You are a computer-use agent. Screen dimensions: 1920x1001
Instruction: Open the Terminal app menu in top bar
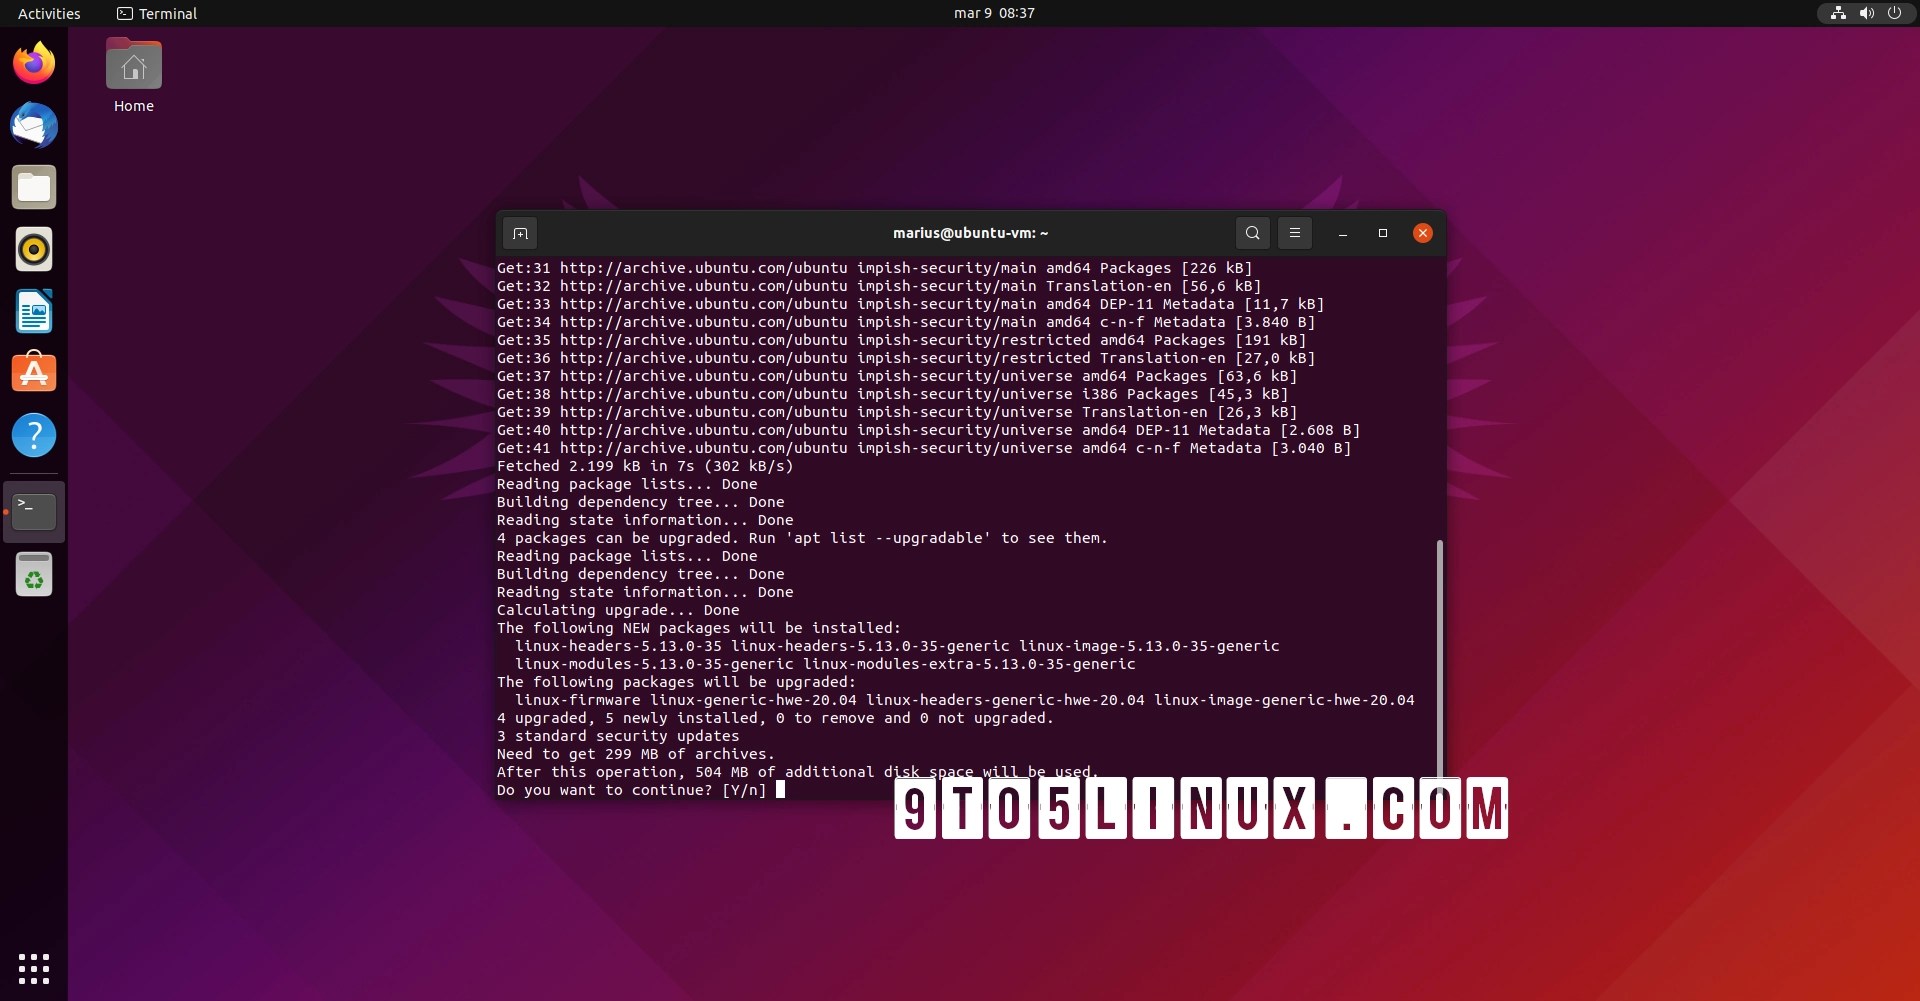tap(157, 13)
